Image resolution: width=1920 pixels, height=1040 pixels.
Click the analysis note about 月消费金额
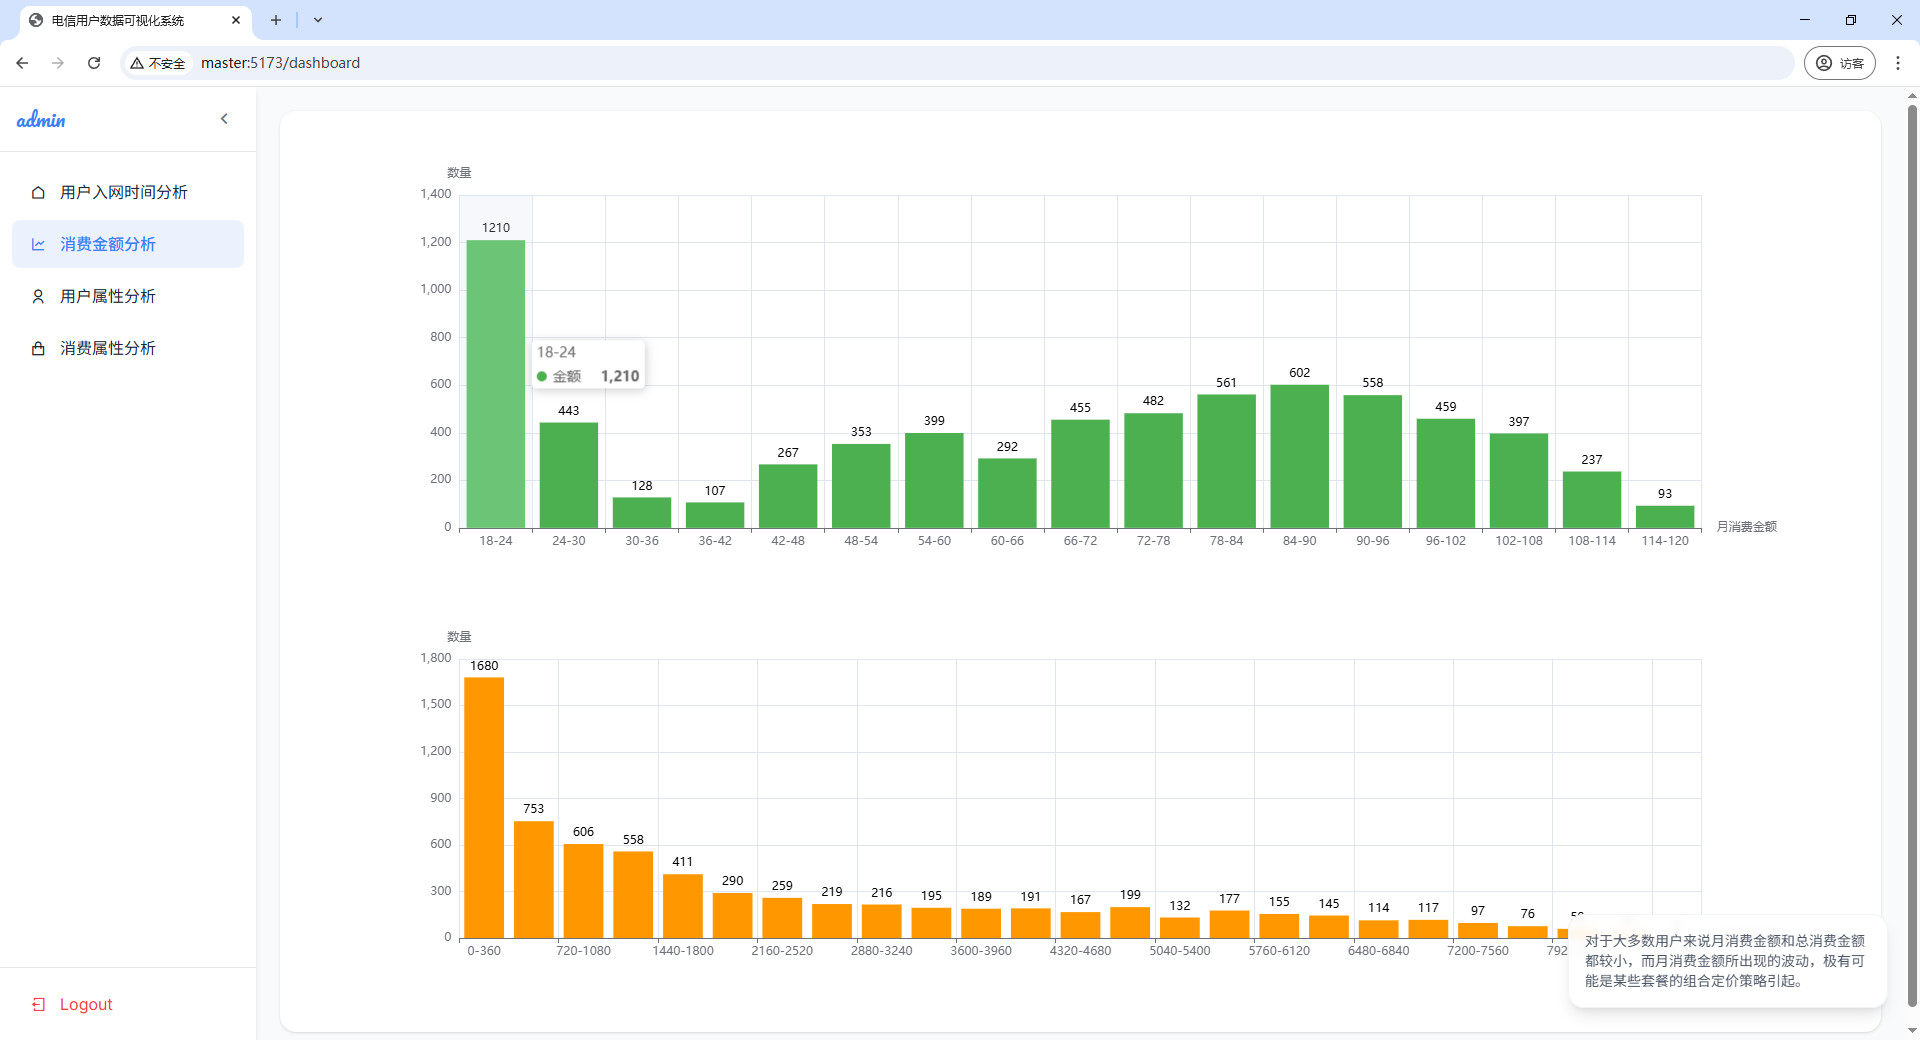pos(1726,961)
